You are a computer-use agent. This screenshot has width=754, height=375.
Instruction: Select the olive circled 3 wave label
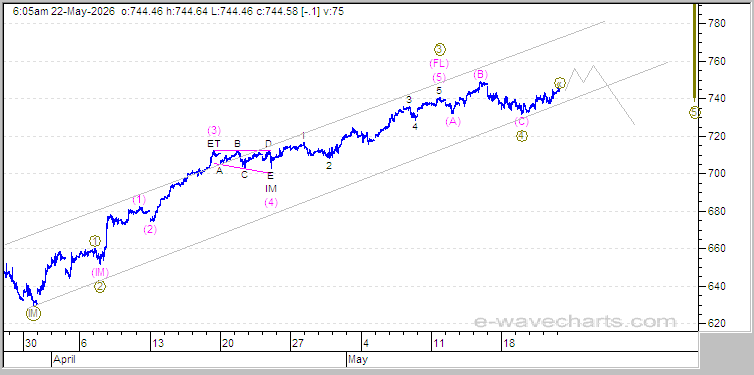(440, 49)
